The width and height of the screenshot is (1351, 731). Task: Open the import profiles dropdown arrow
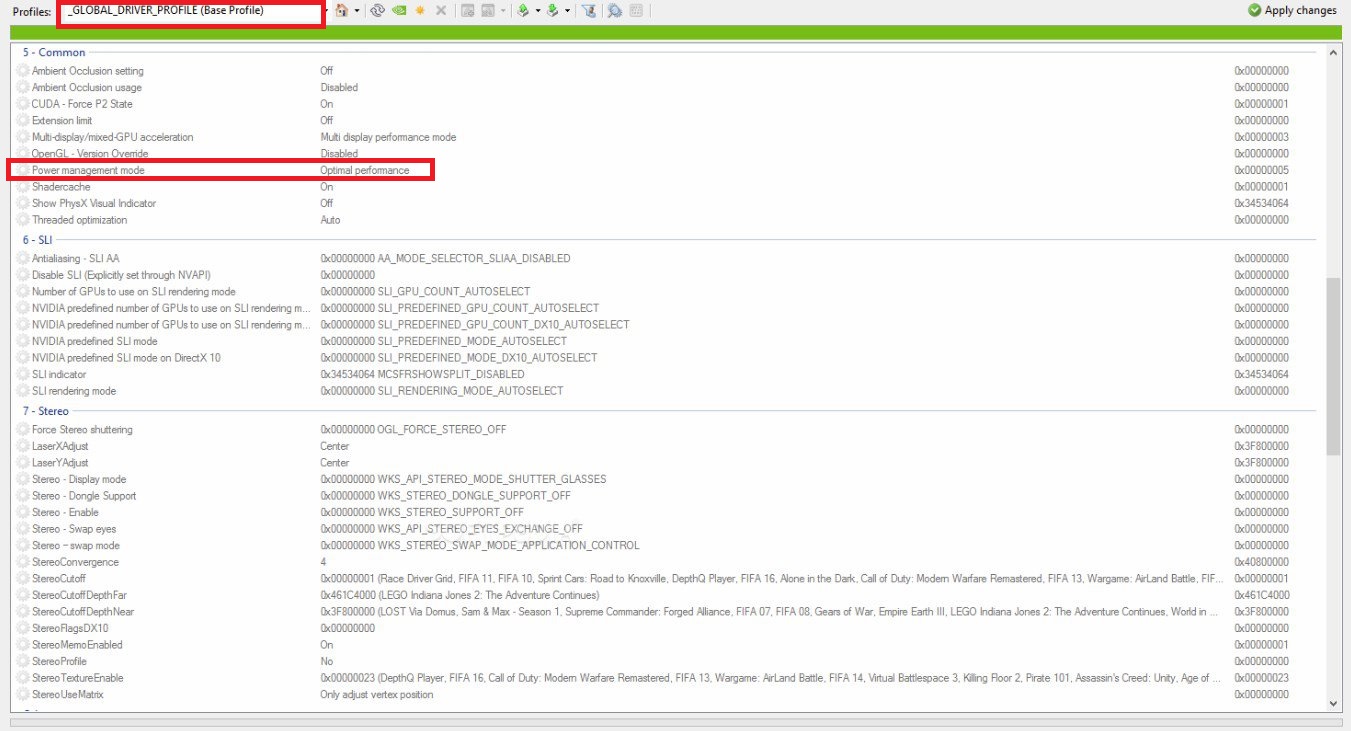tap(567, 11)
